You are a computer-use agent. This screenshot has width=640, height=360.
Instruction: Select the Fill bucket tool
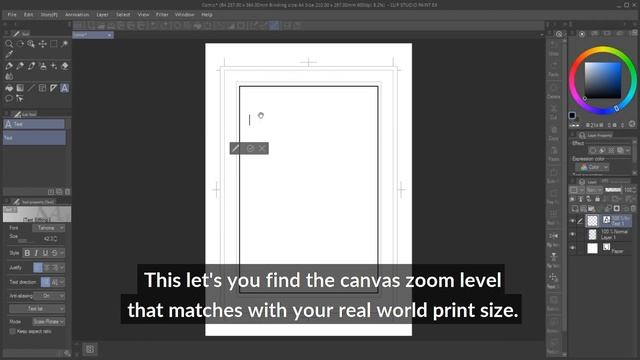pyautogui.click(x=9, y=88)
